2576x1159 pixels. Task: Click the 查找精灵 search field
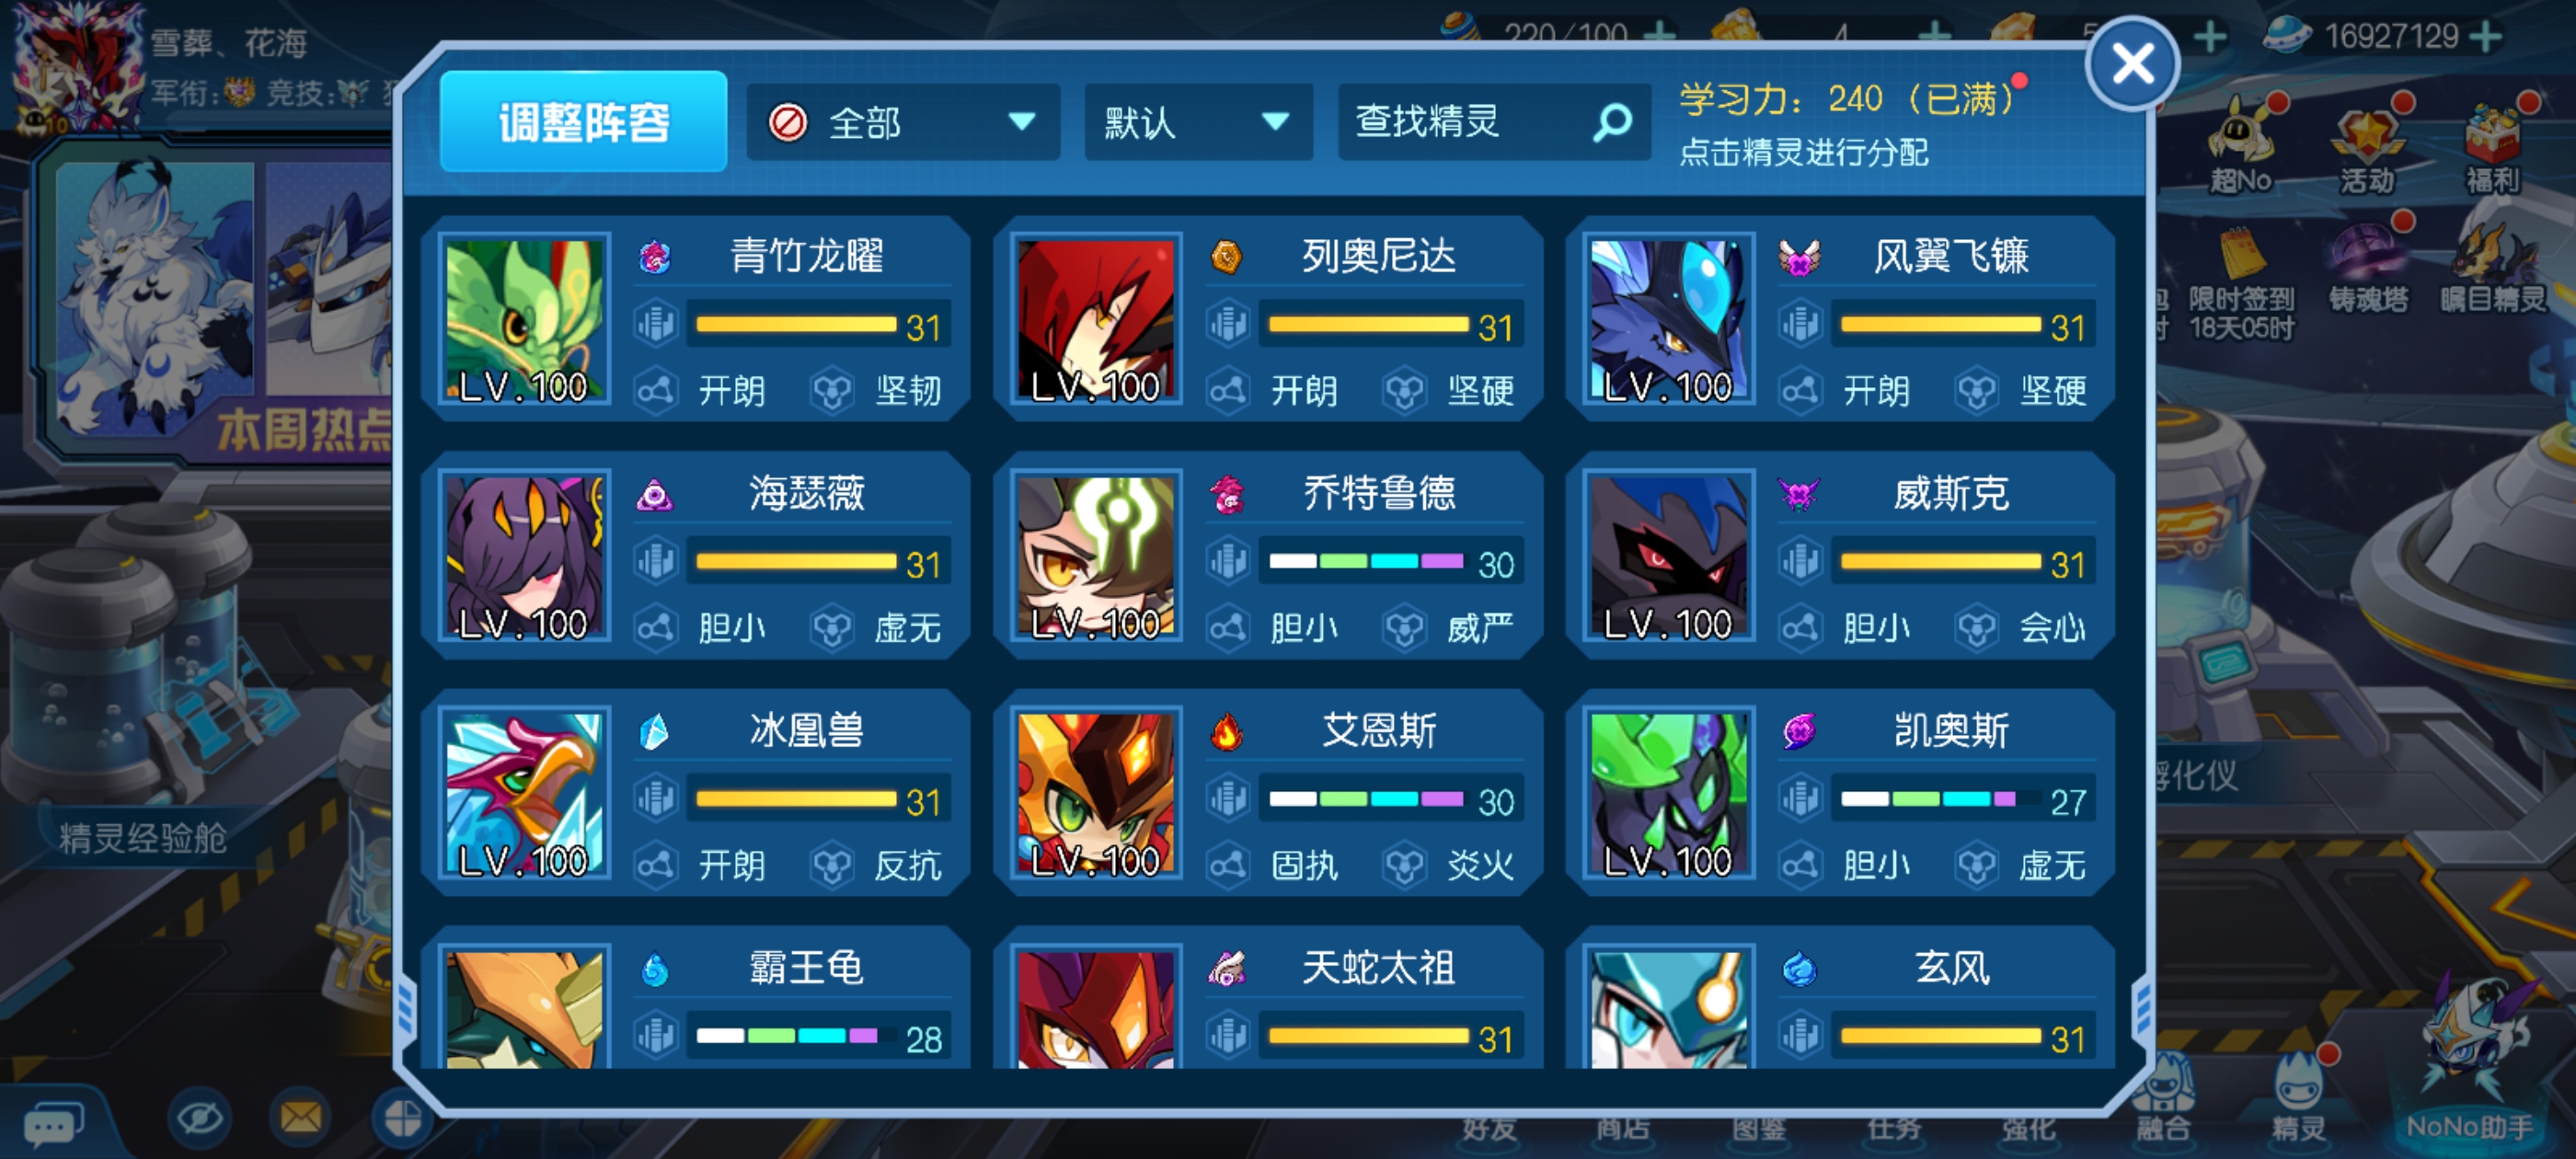1494,123
